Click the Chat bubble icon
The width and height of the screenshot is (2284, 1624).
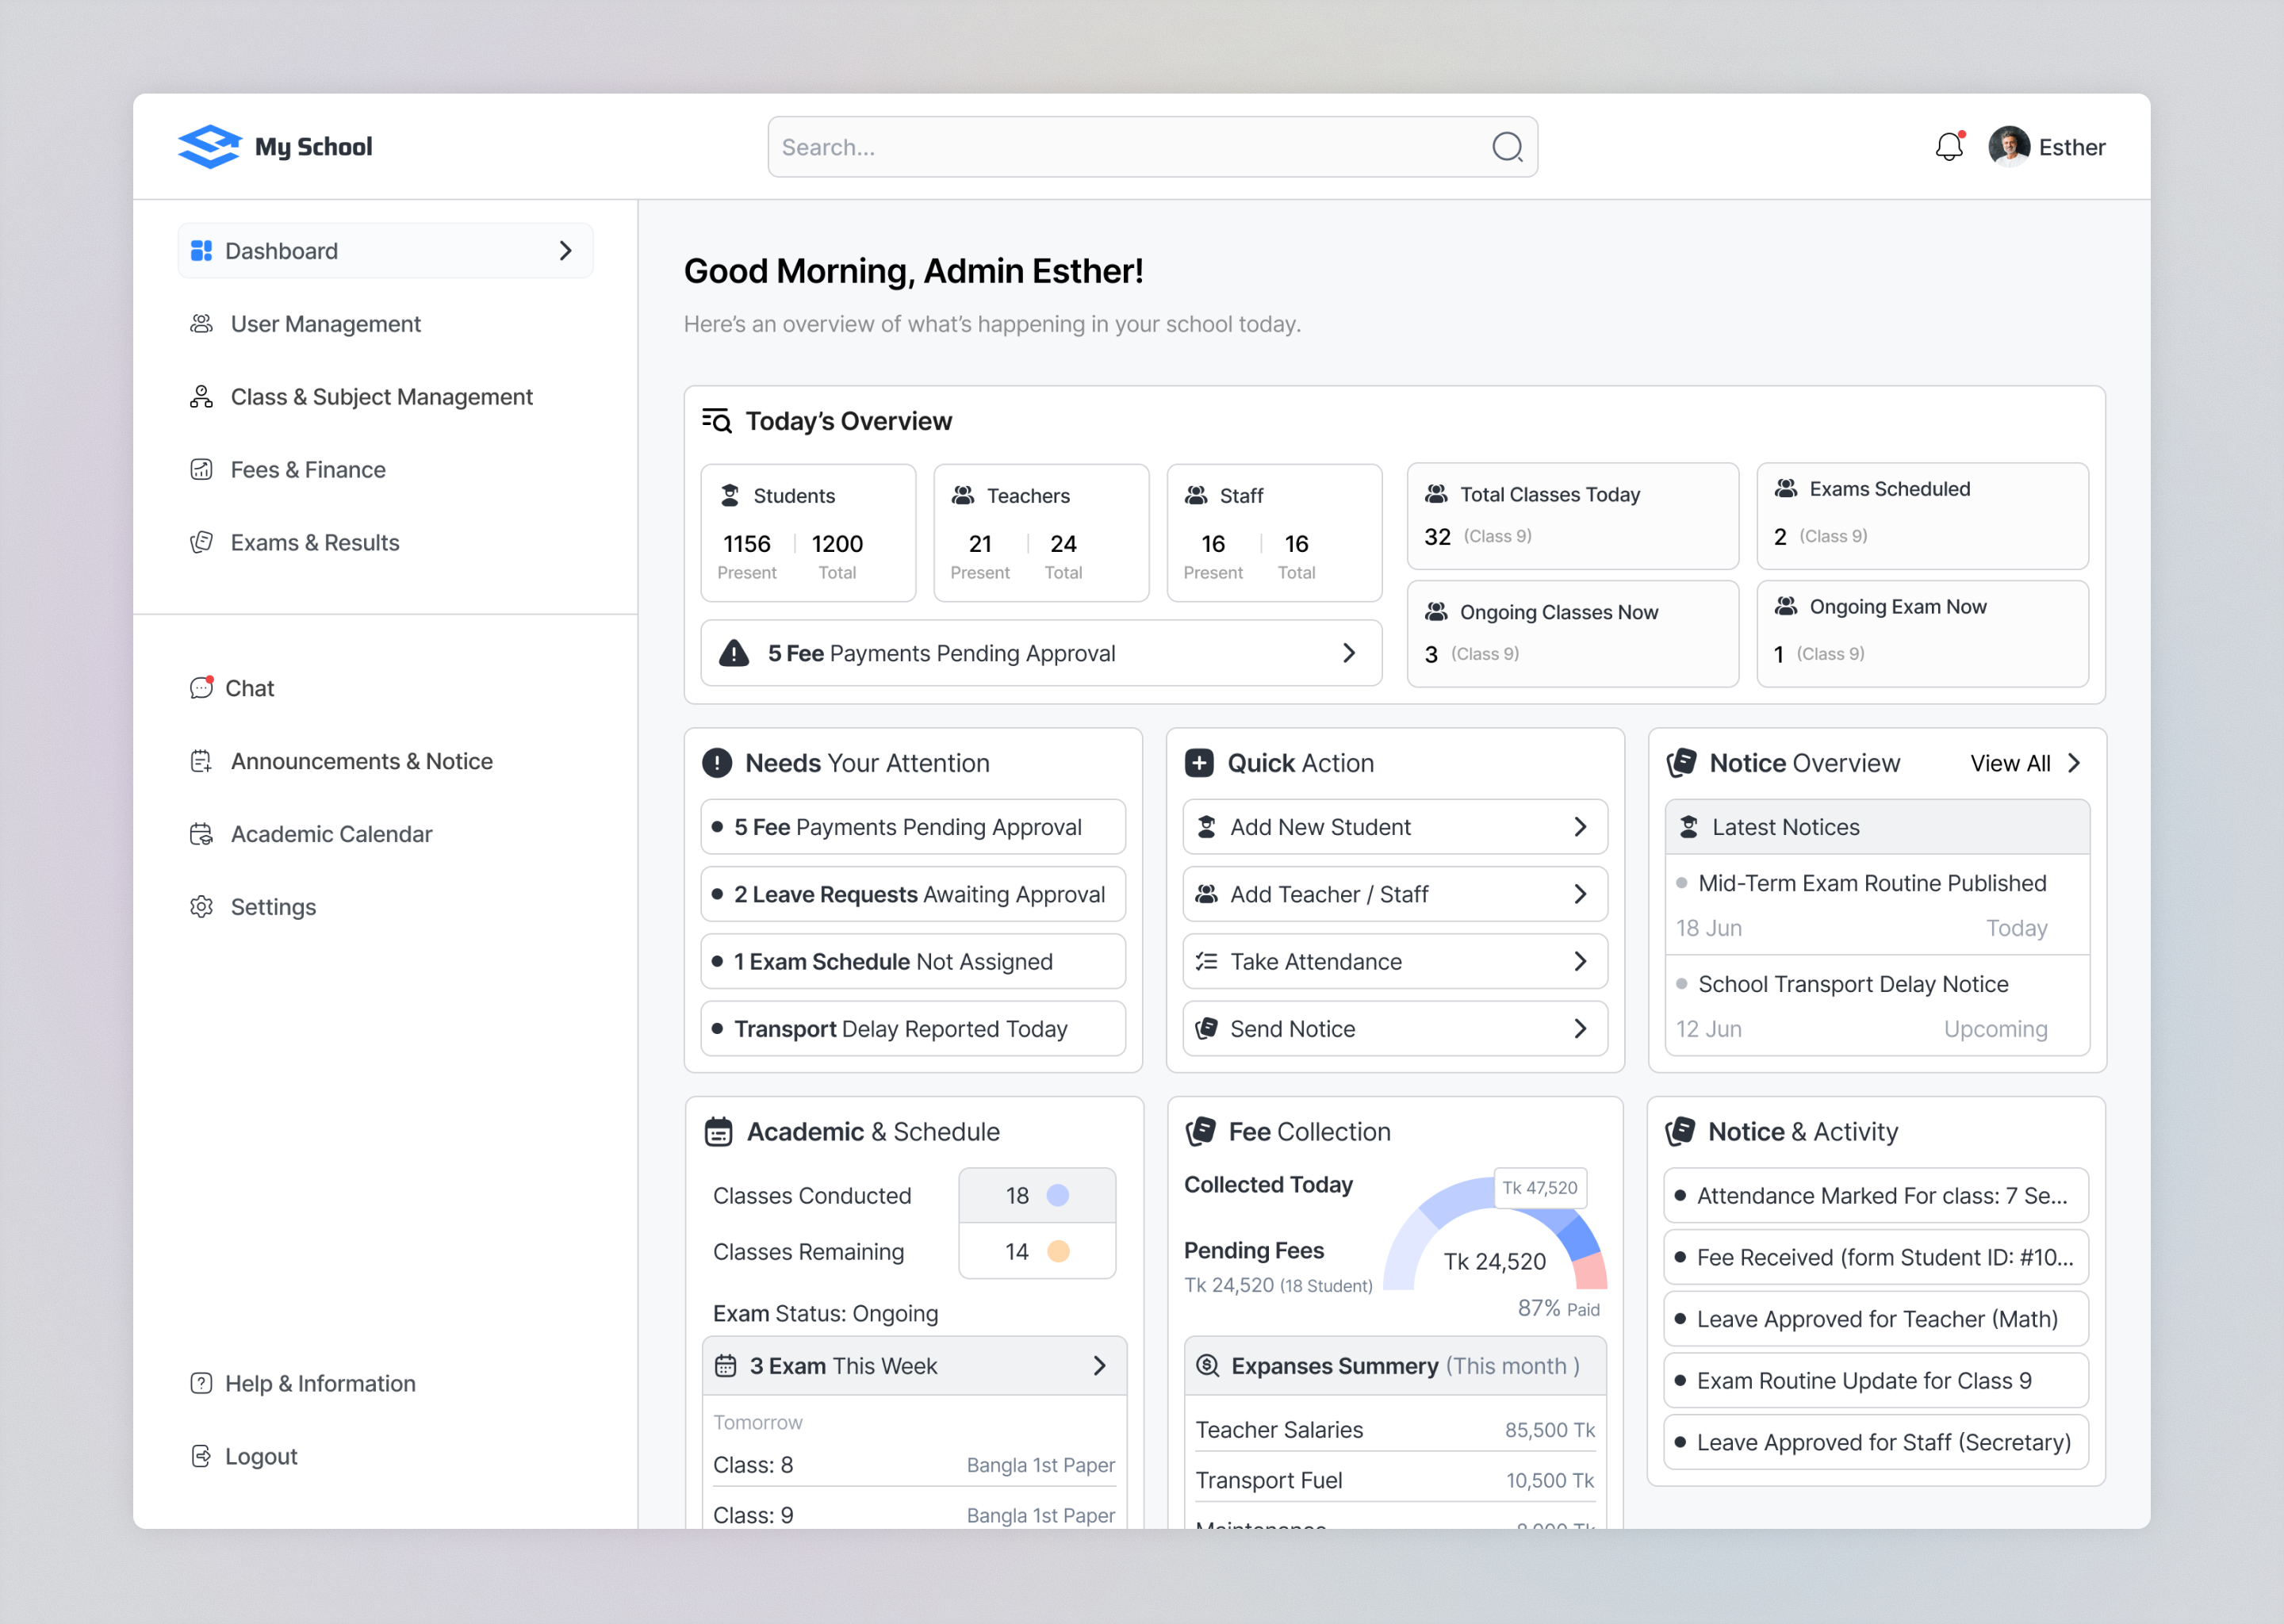pyautogui.click(x=201, y=688)
